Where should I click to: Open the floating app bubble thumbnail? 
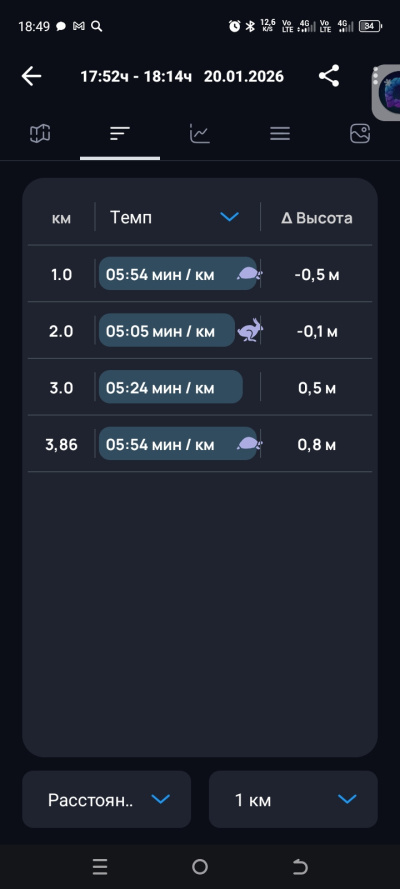coord(386,93)
